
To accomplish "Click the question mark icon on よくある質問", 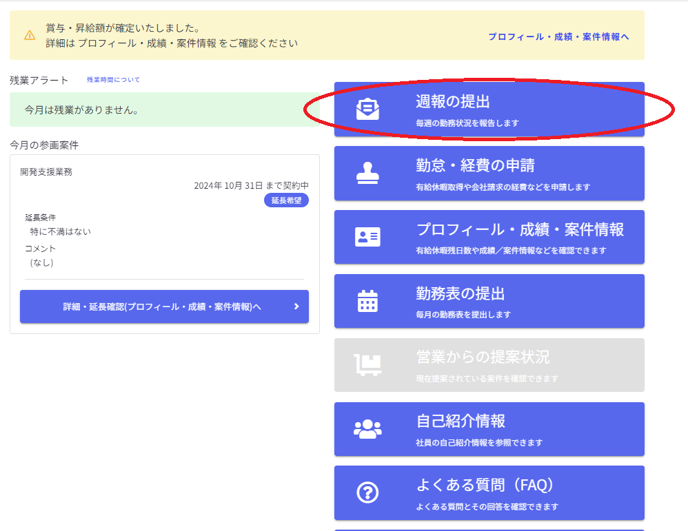I will tap(368, 492).
